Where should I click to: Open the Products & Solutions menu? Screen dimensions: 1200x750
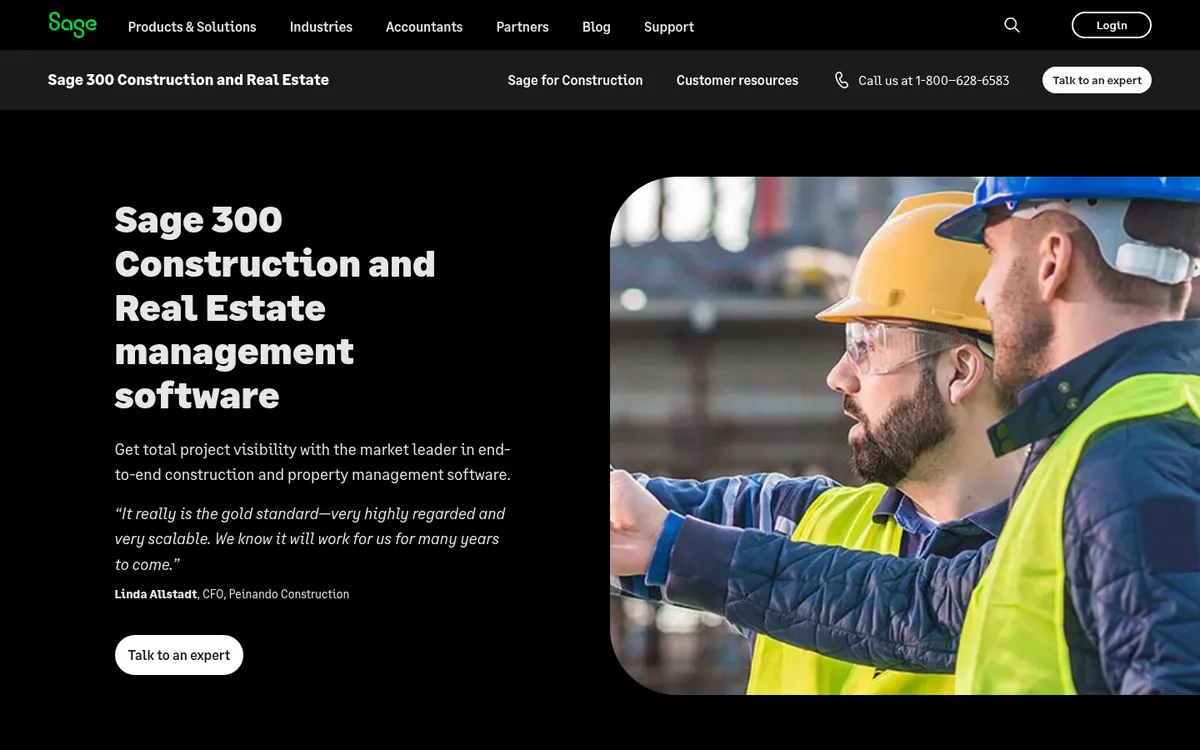pos(192,27)
